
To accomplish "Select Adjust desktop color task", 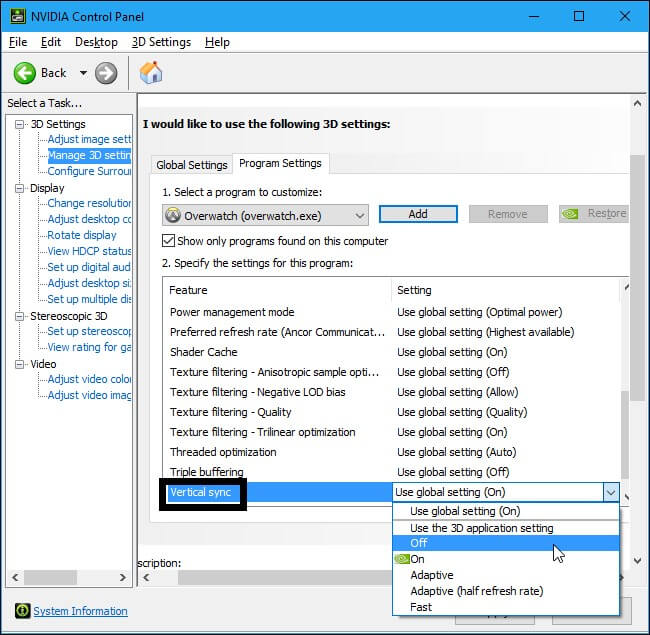I will coord(89,219).
